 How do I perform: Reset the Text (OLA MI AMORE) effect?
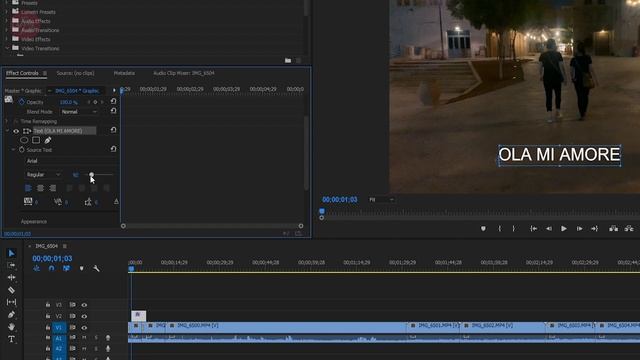coord(113,130)
